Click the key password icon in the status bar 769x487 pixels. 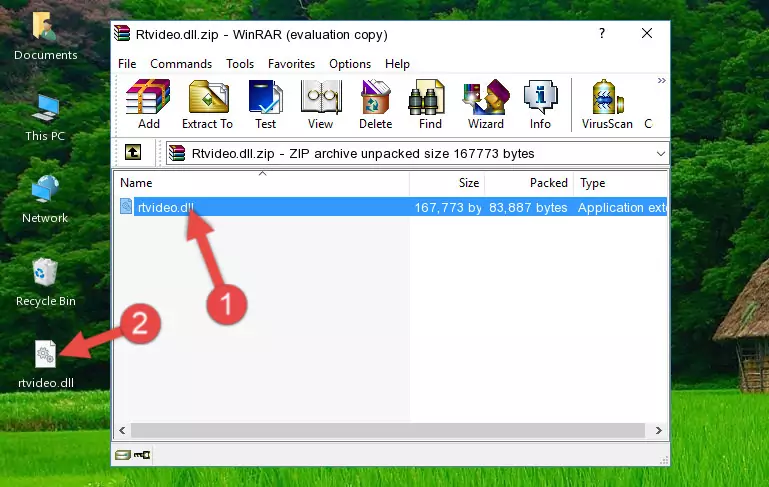pyautogui.click(x=142, y=455)
